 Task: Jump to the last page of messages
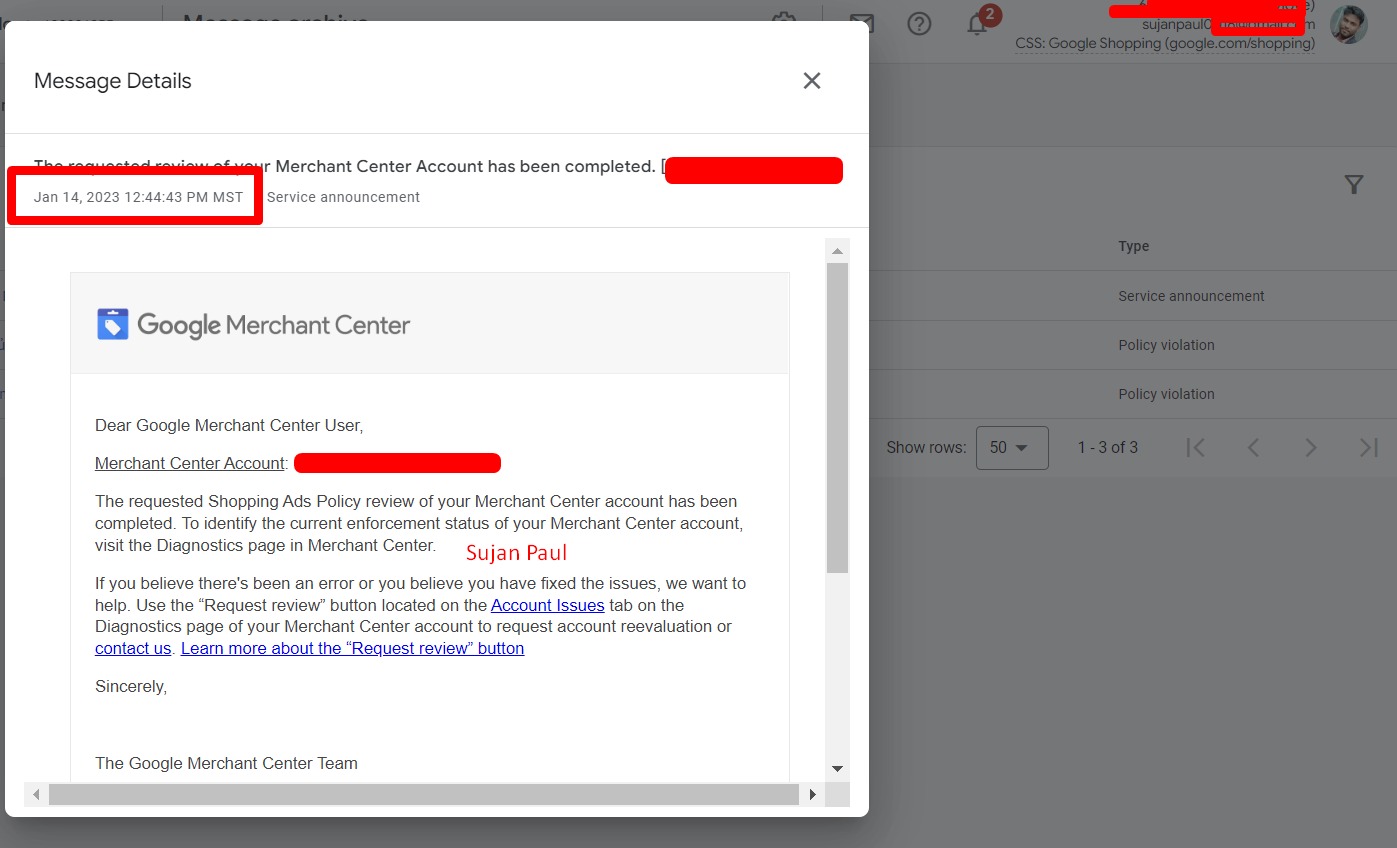(x=1369, y=447)
